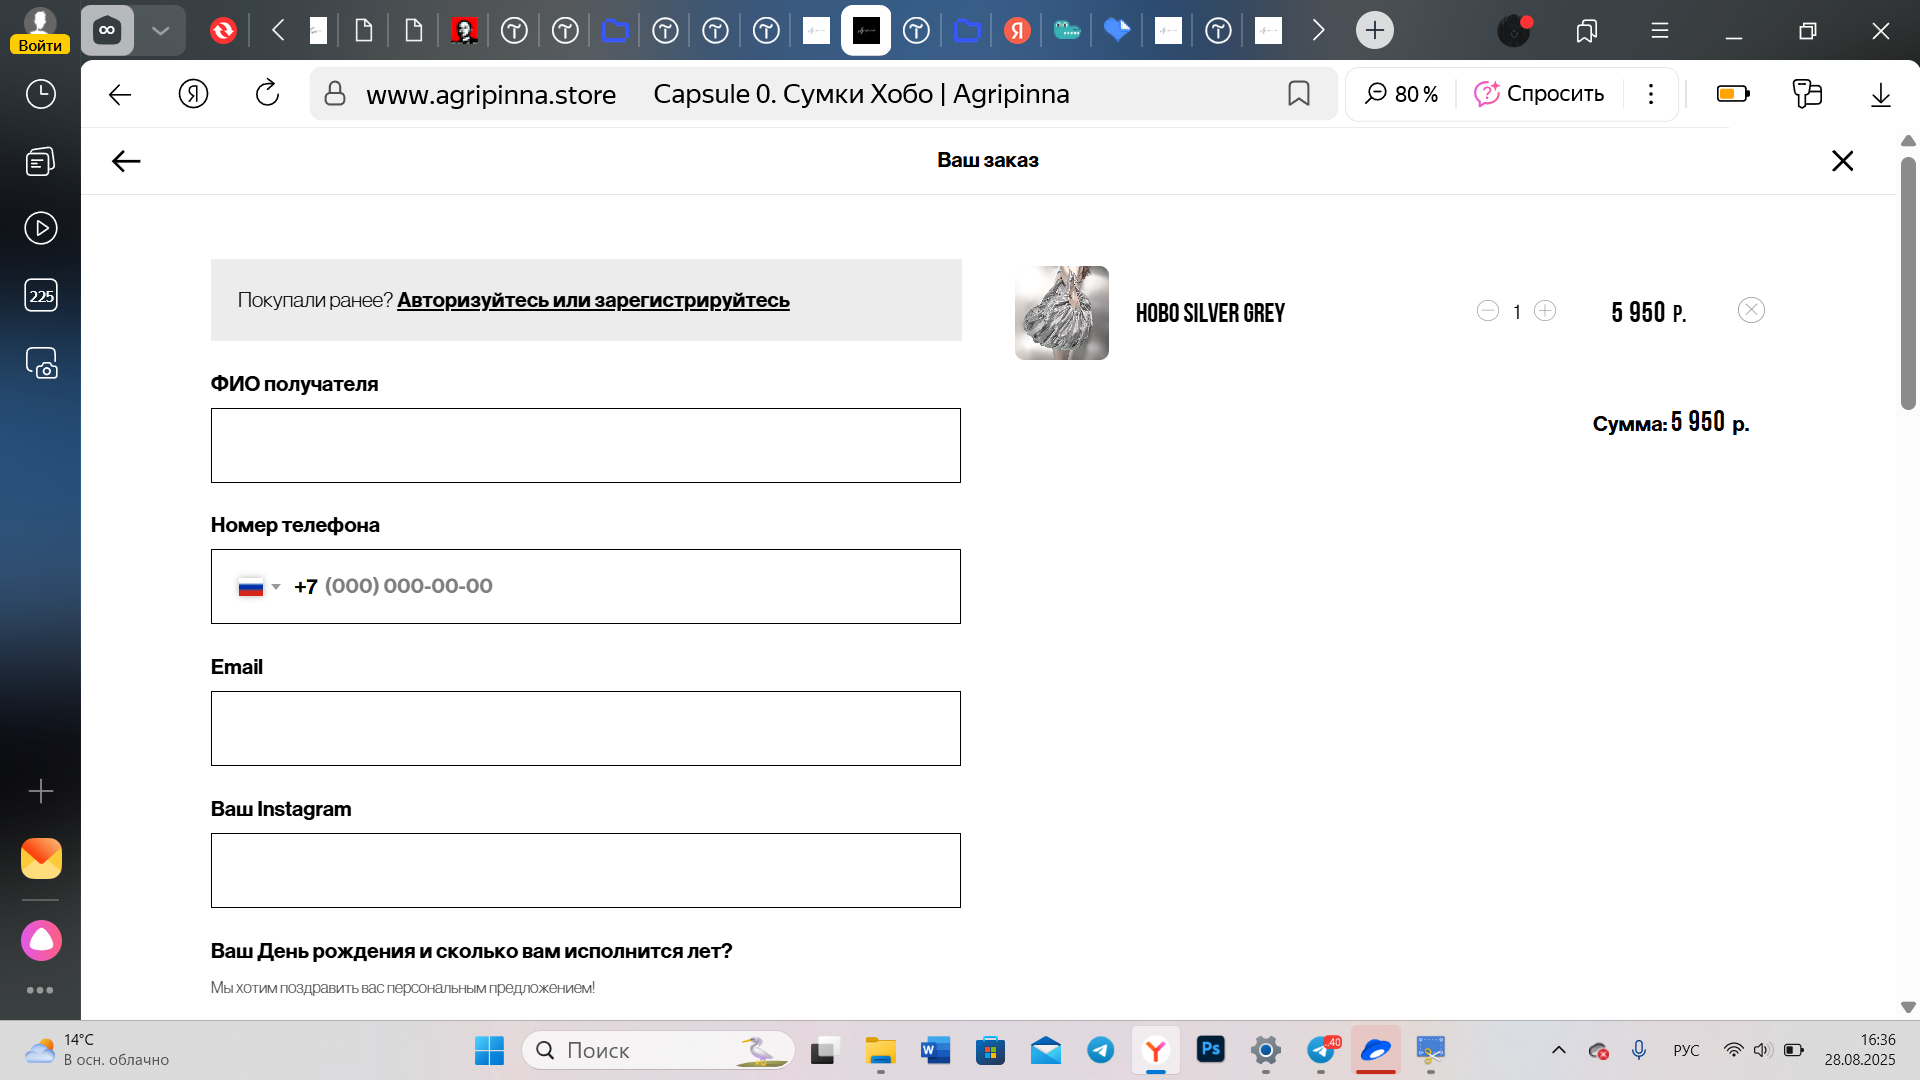Switch to the red Я Yandex tab

tap(1017, 31)
